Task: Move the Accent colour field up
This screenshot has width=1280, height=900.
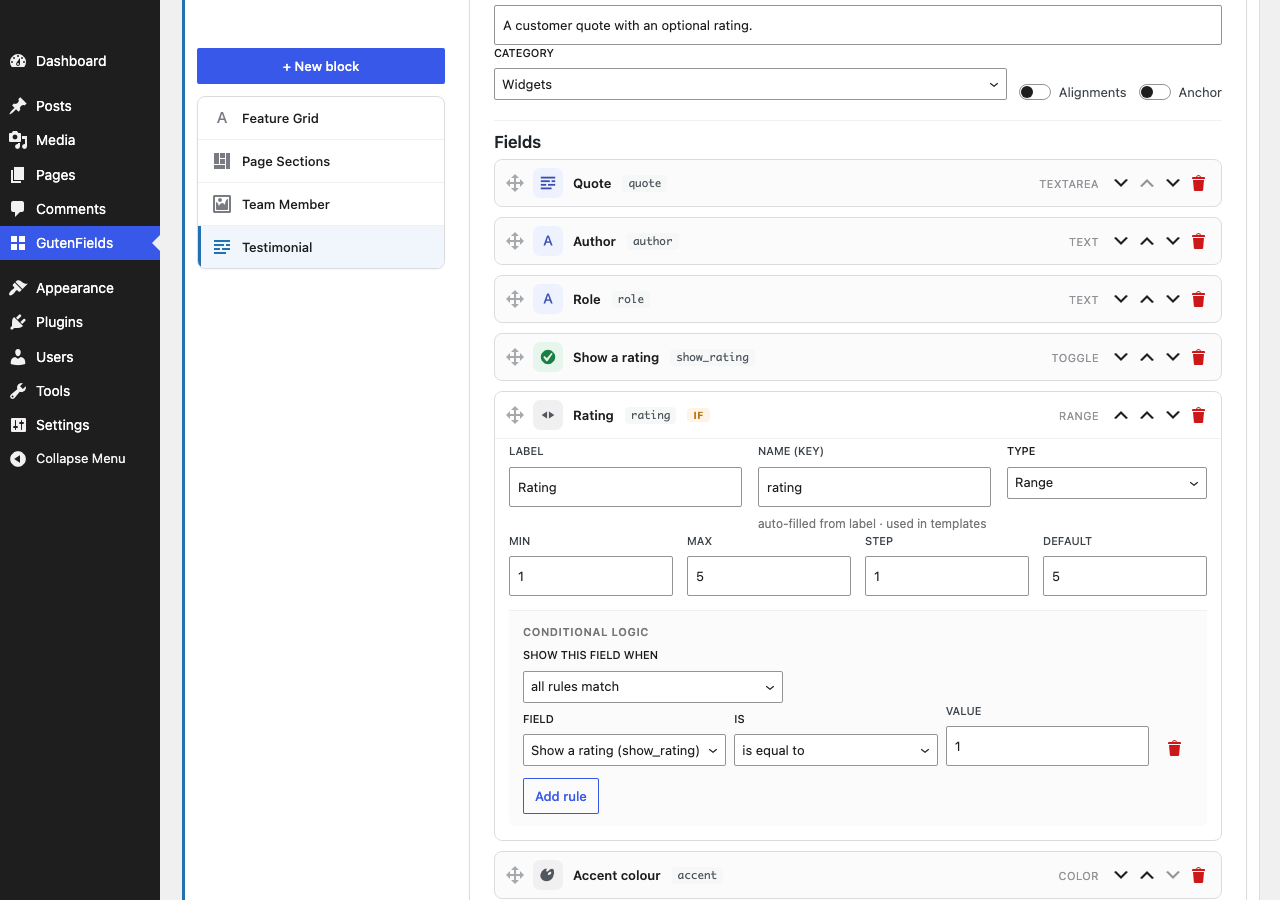Action: 1147,875
